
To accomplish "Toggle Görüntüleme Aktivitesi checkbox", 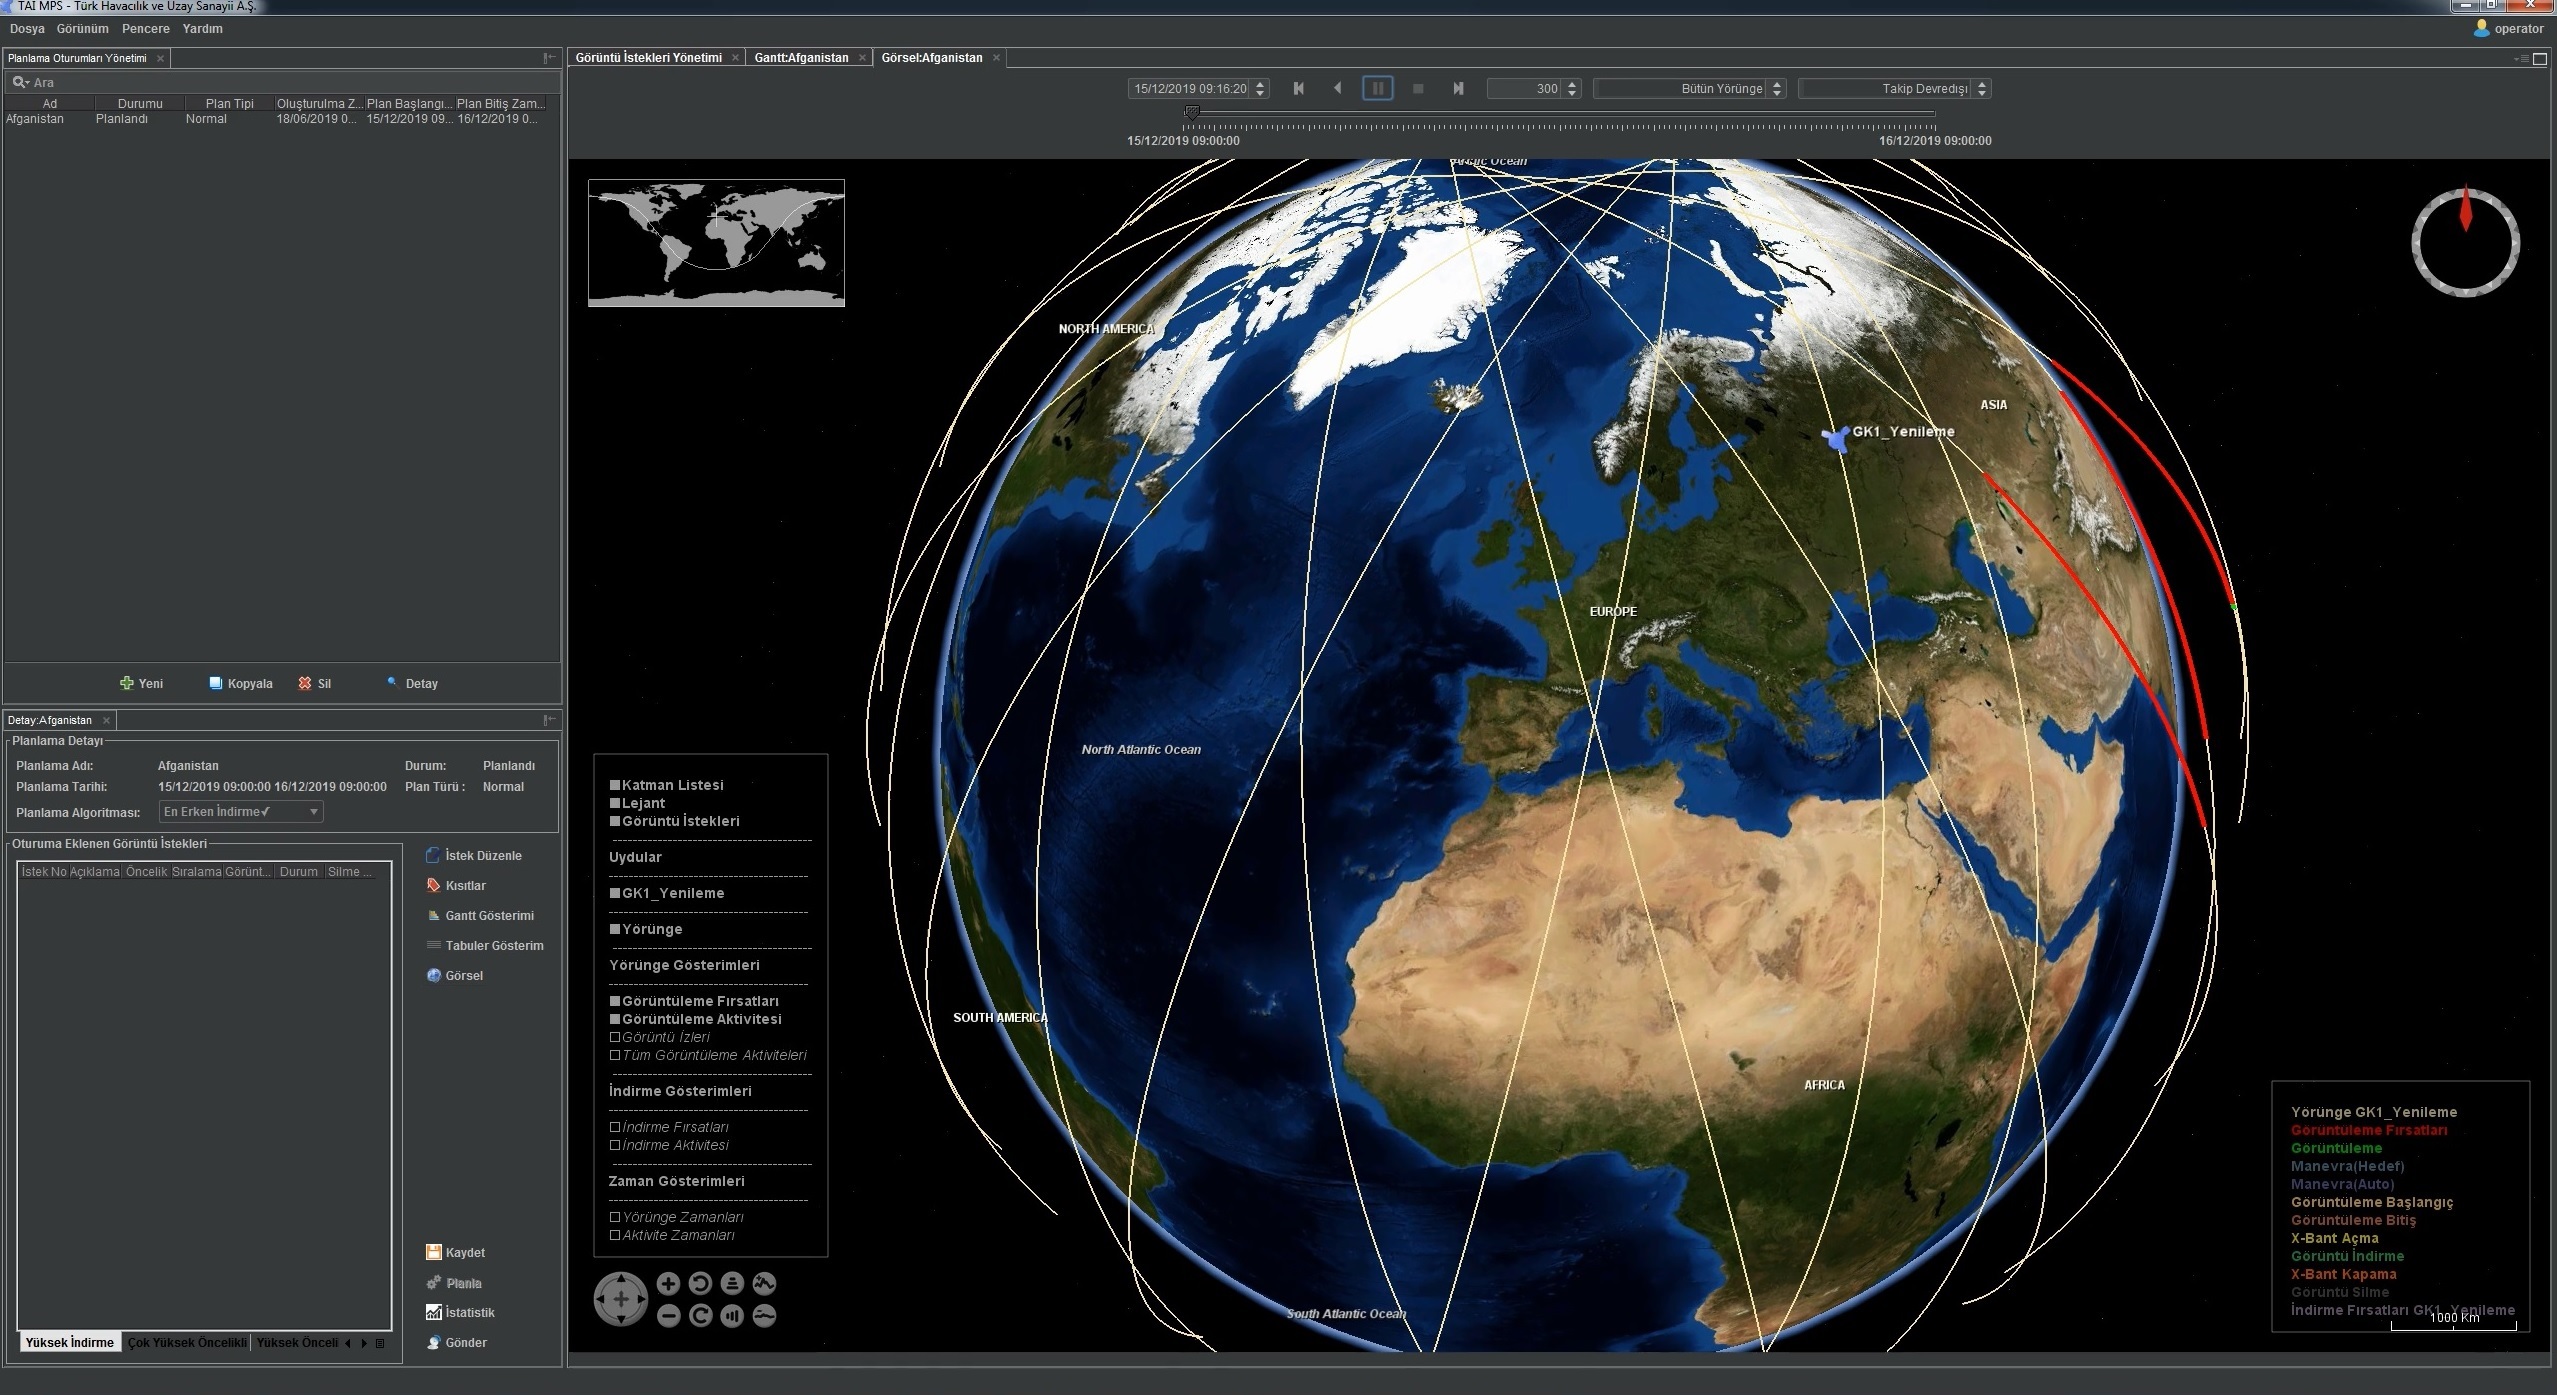I will pyautogui.click(x=615, y=1020).
